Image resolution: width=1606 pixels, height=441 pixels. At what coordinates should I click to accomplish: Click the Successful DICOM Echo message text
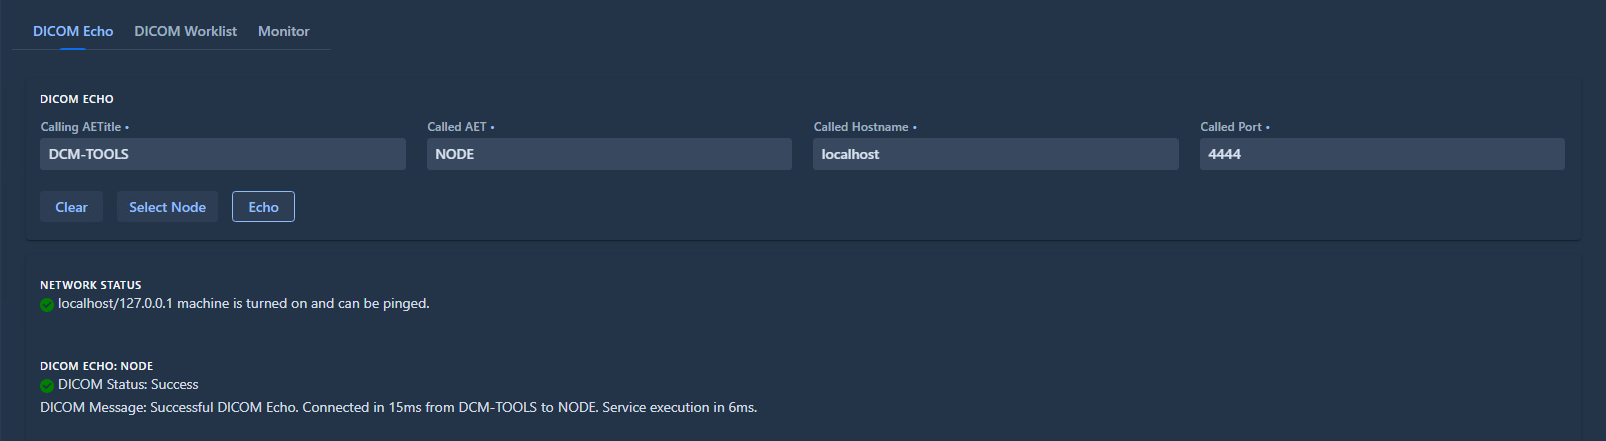coord(398,407)
